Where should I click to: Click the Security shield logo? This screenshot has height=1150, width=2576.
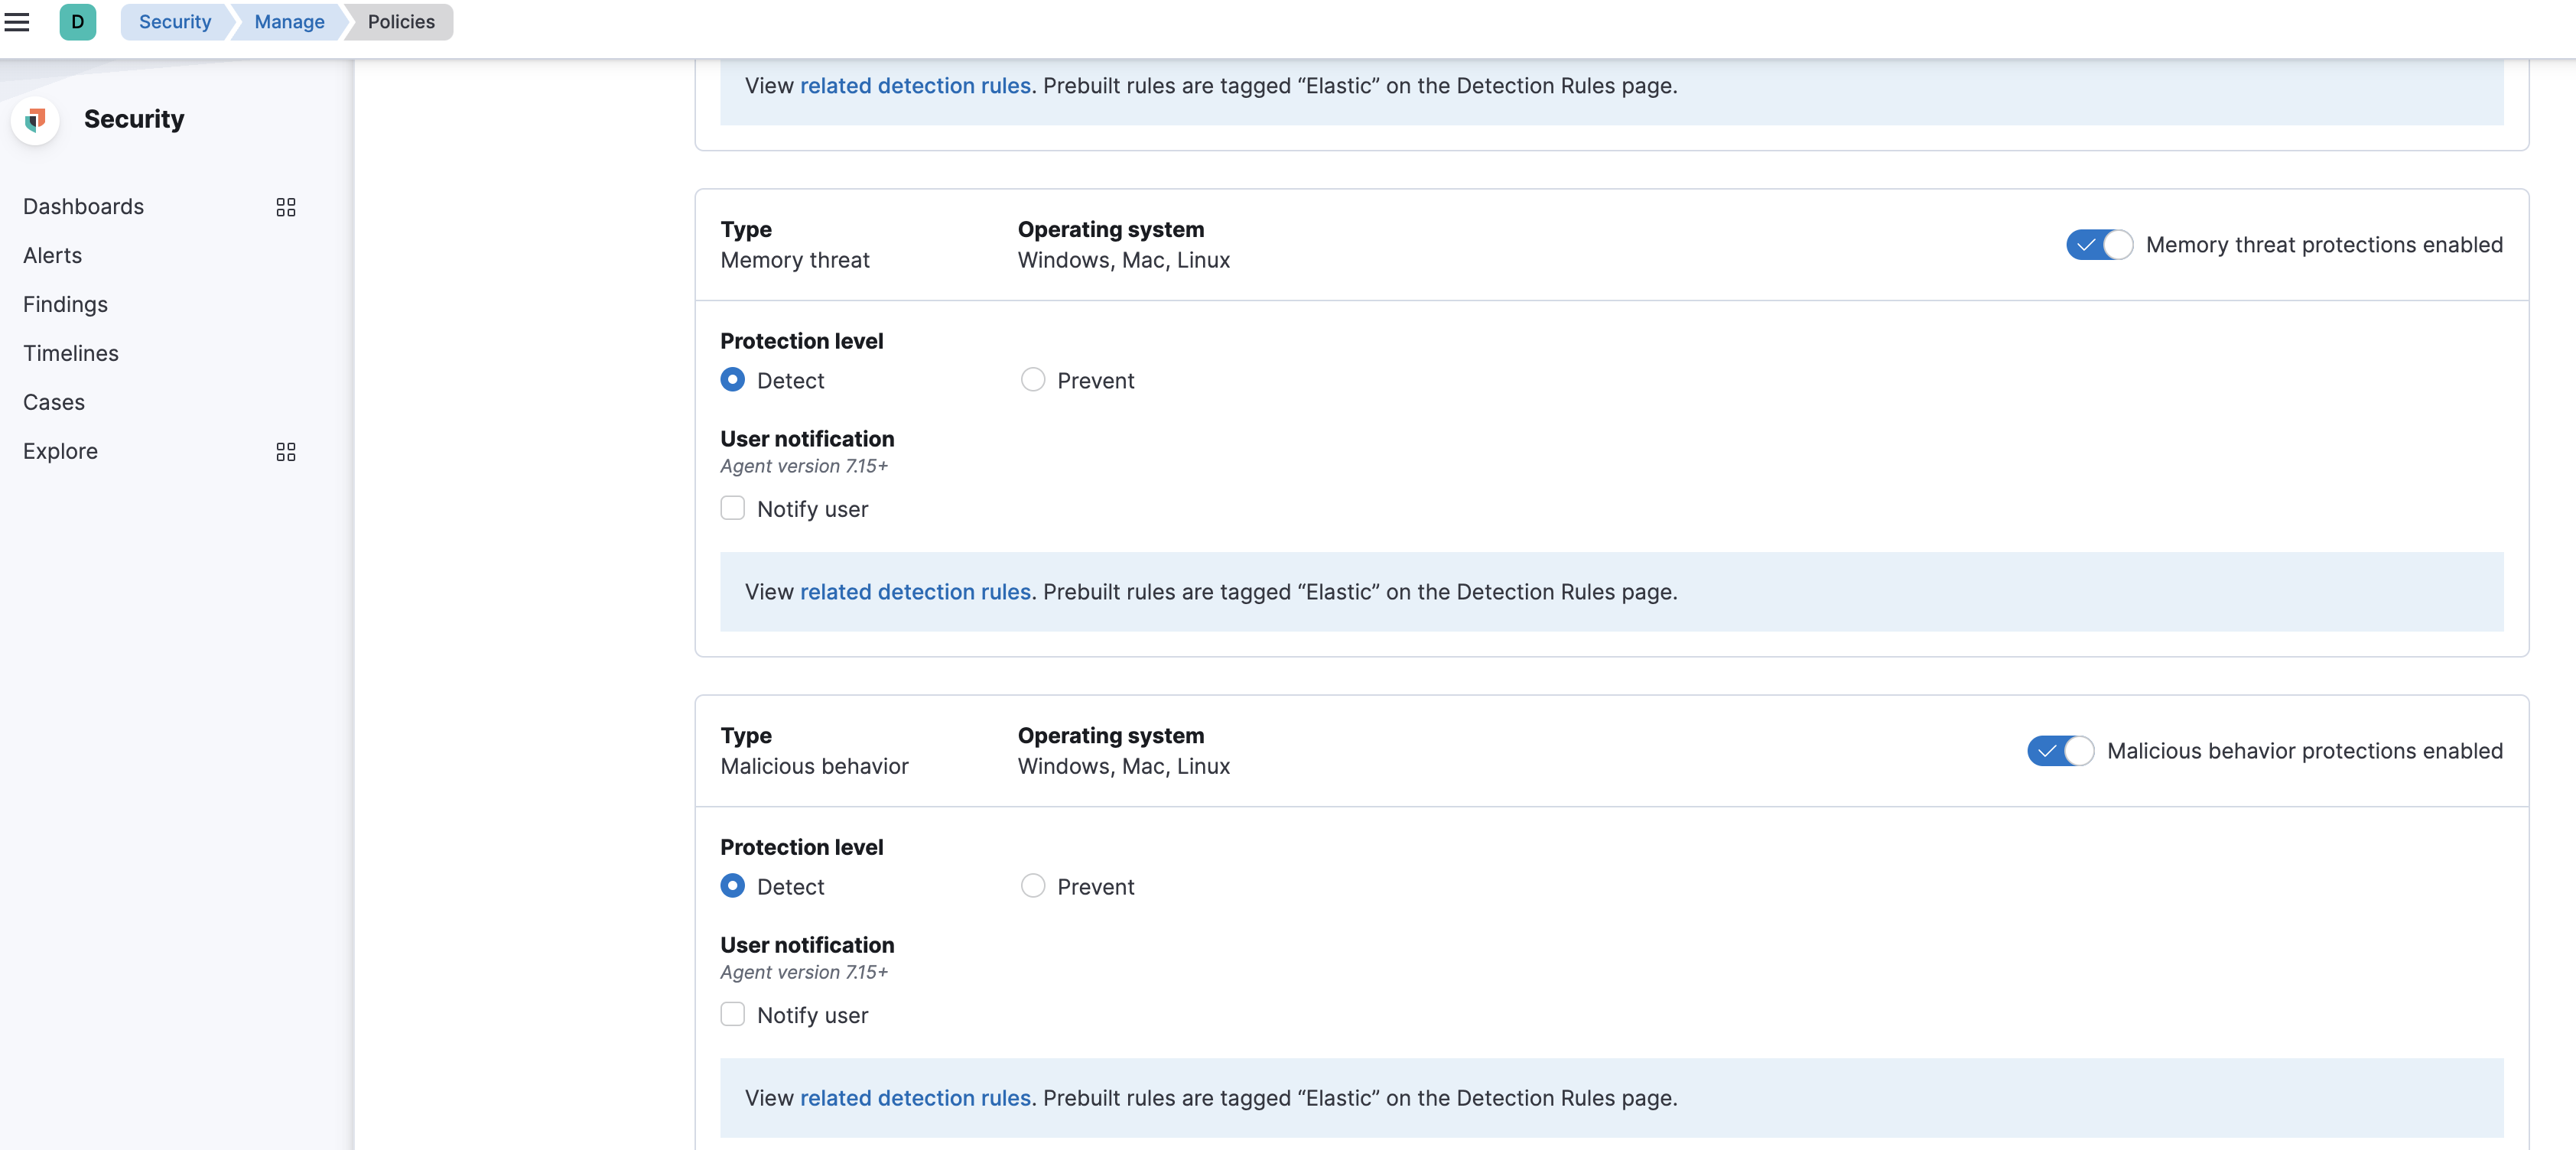tap(35, 119)
